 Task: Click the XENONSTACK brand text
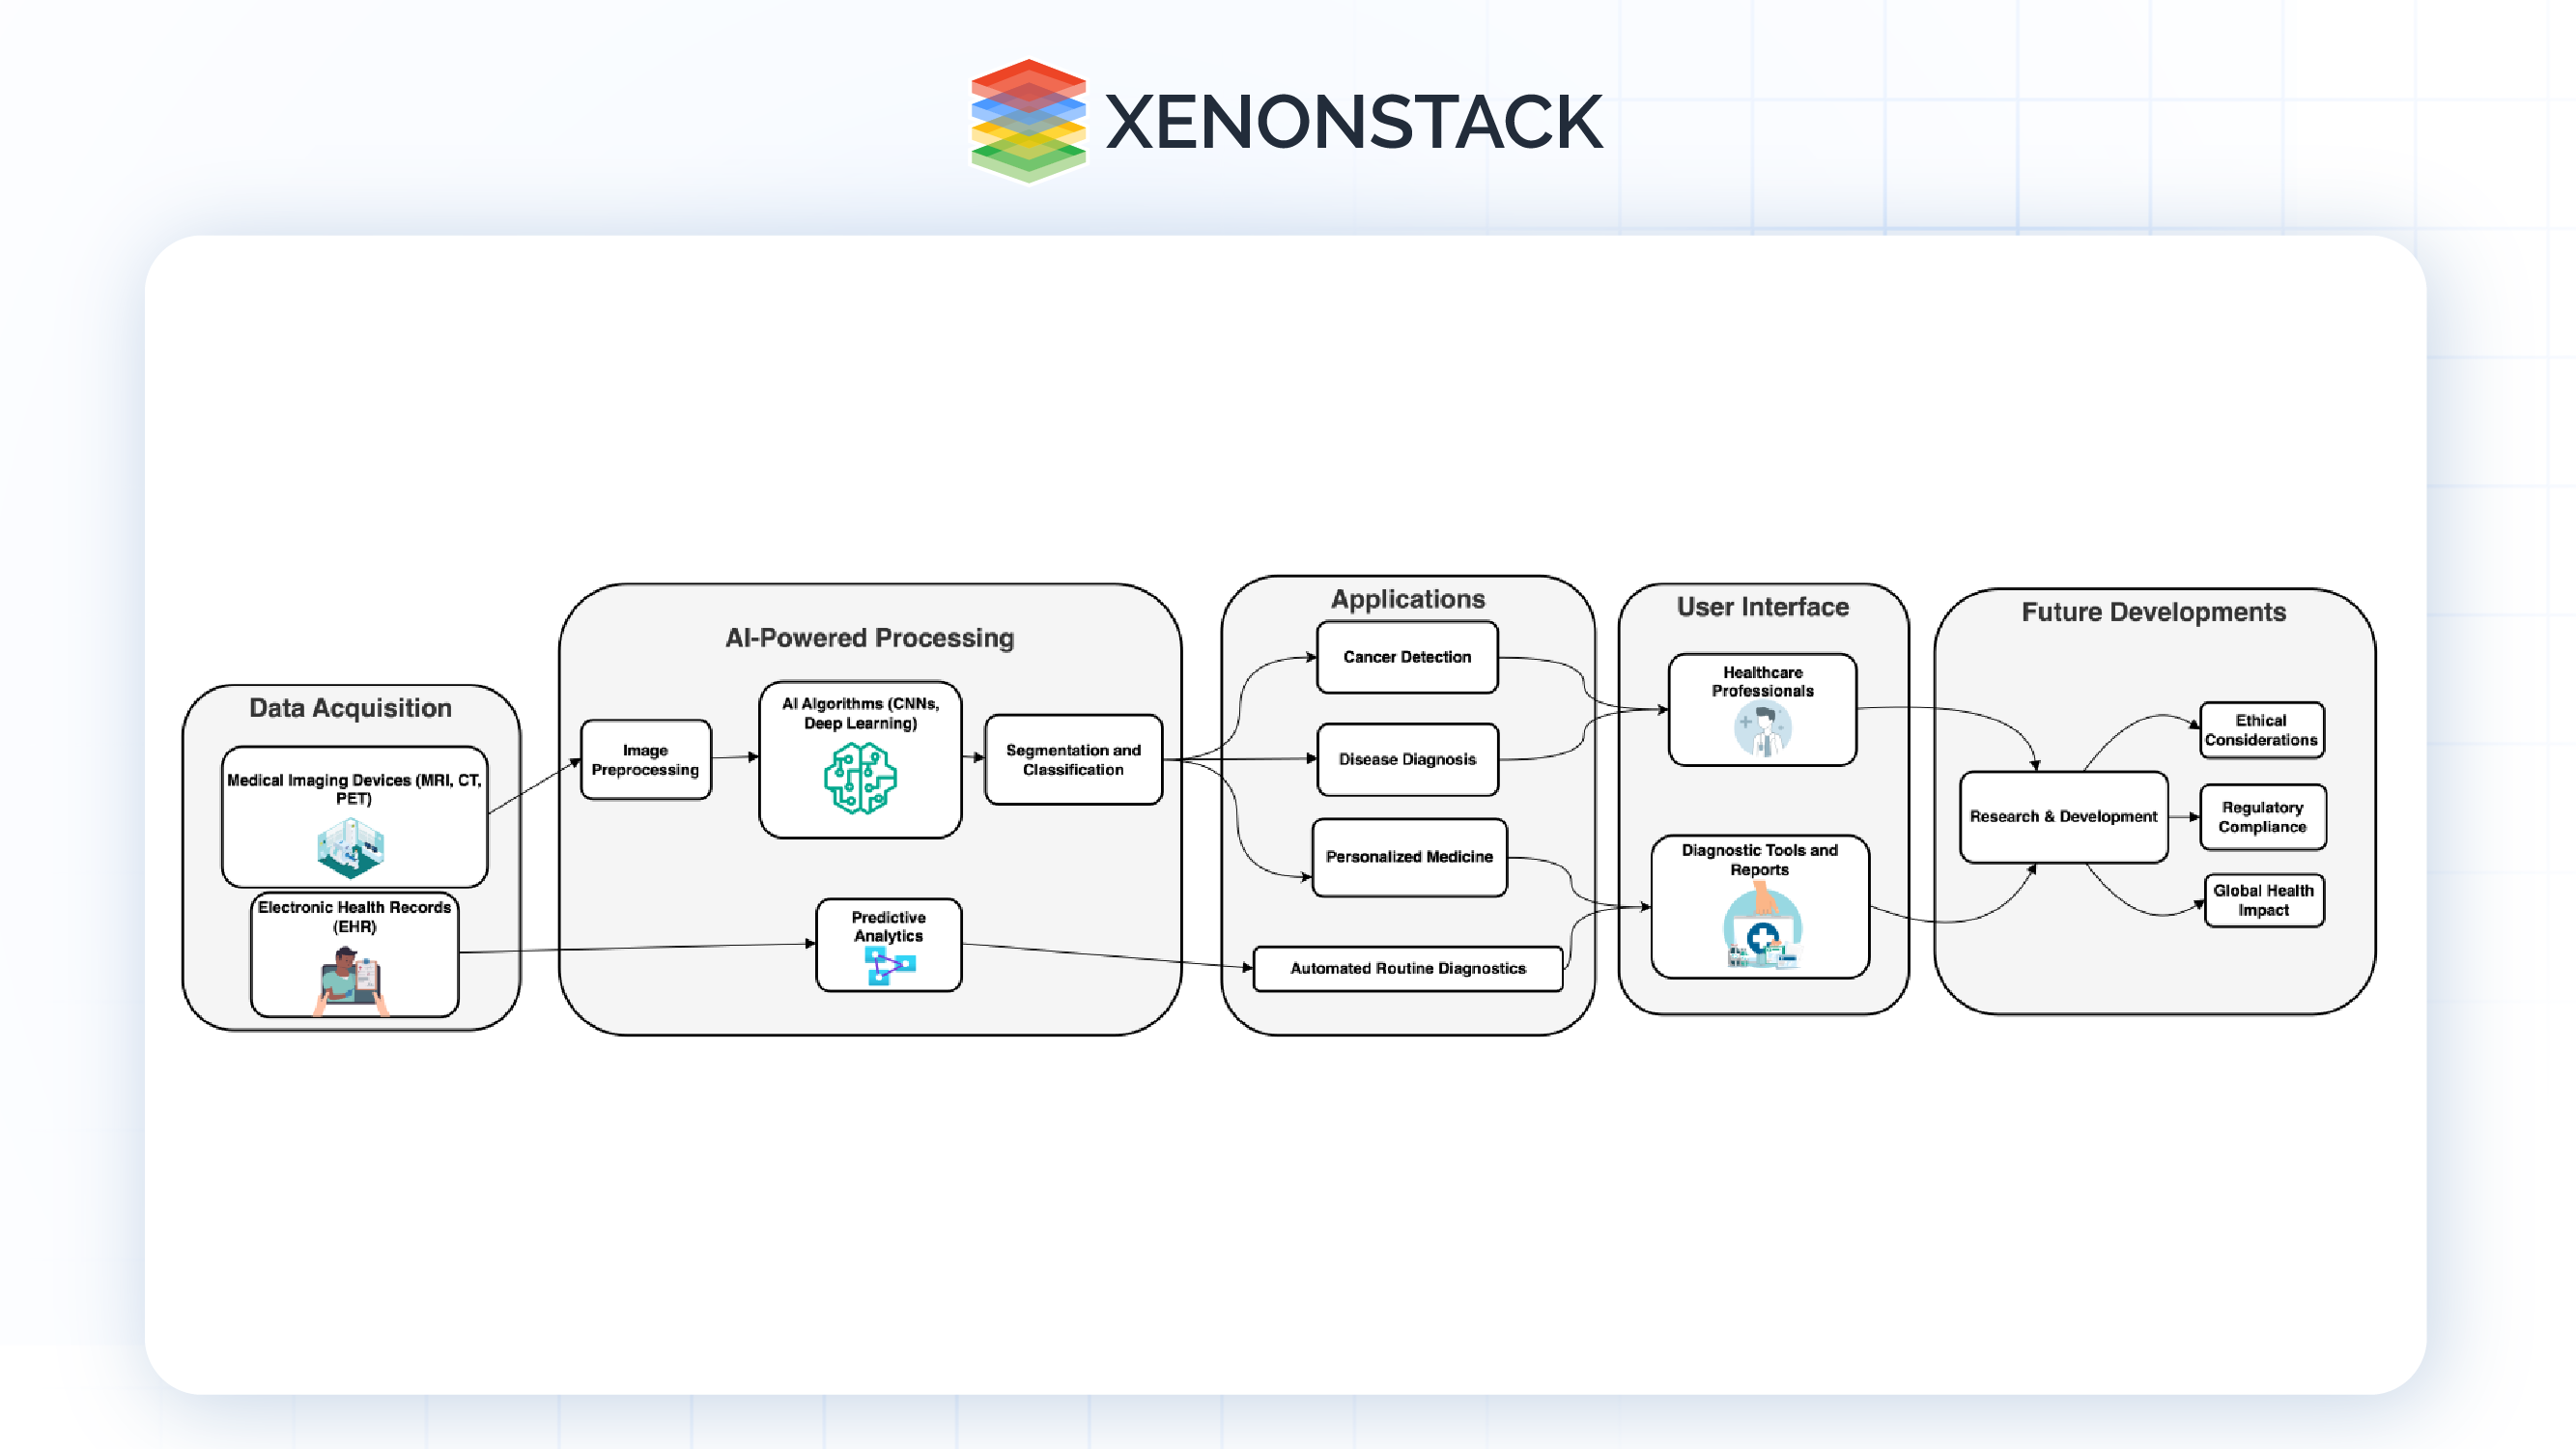pos(1353,122)
